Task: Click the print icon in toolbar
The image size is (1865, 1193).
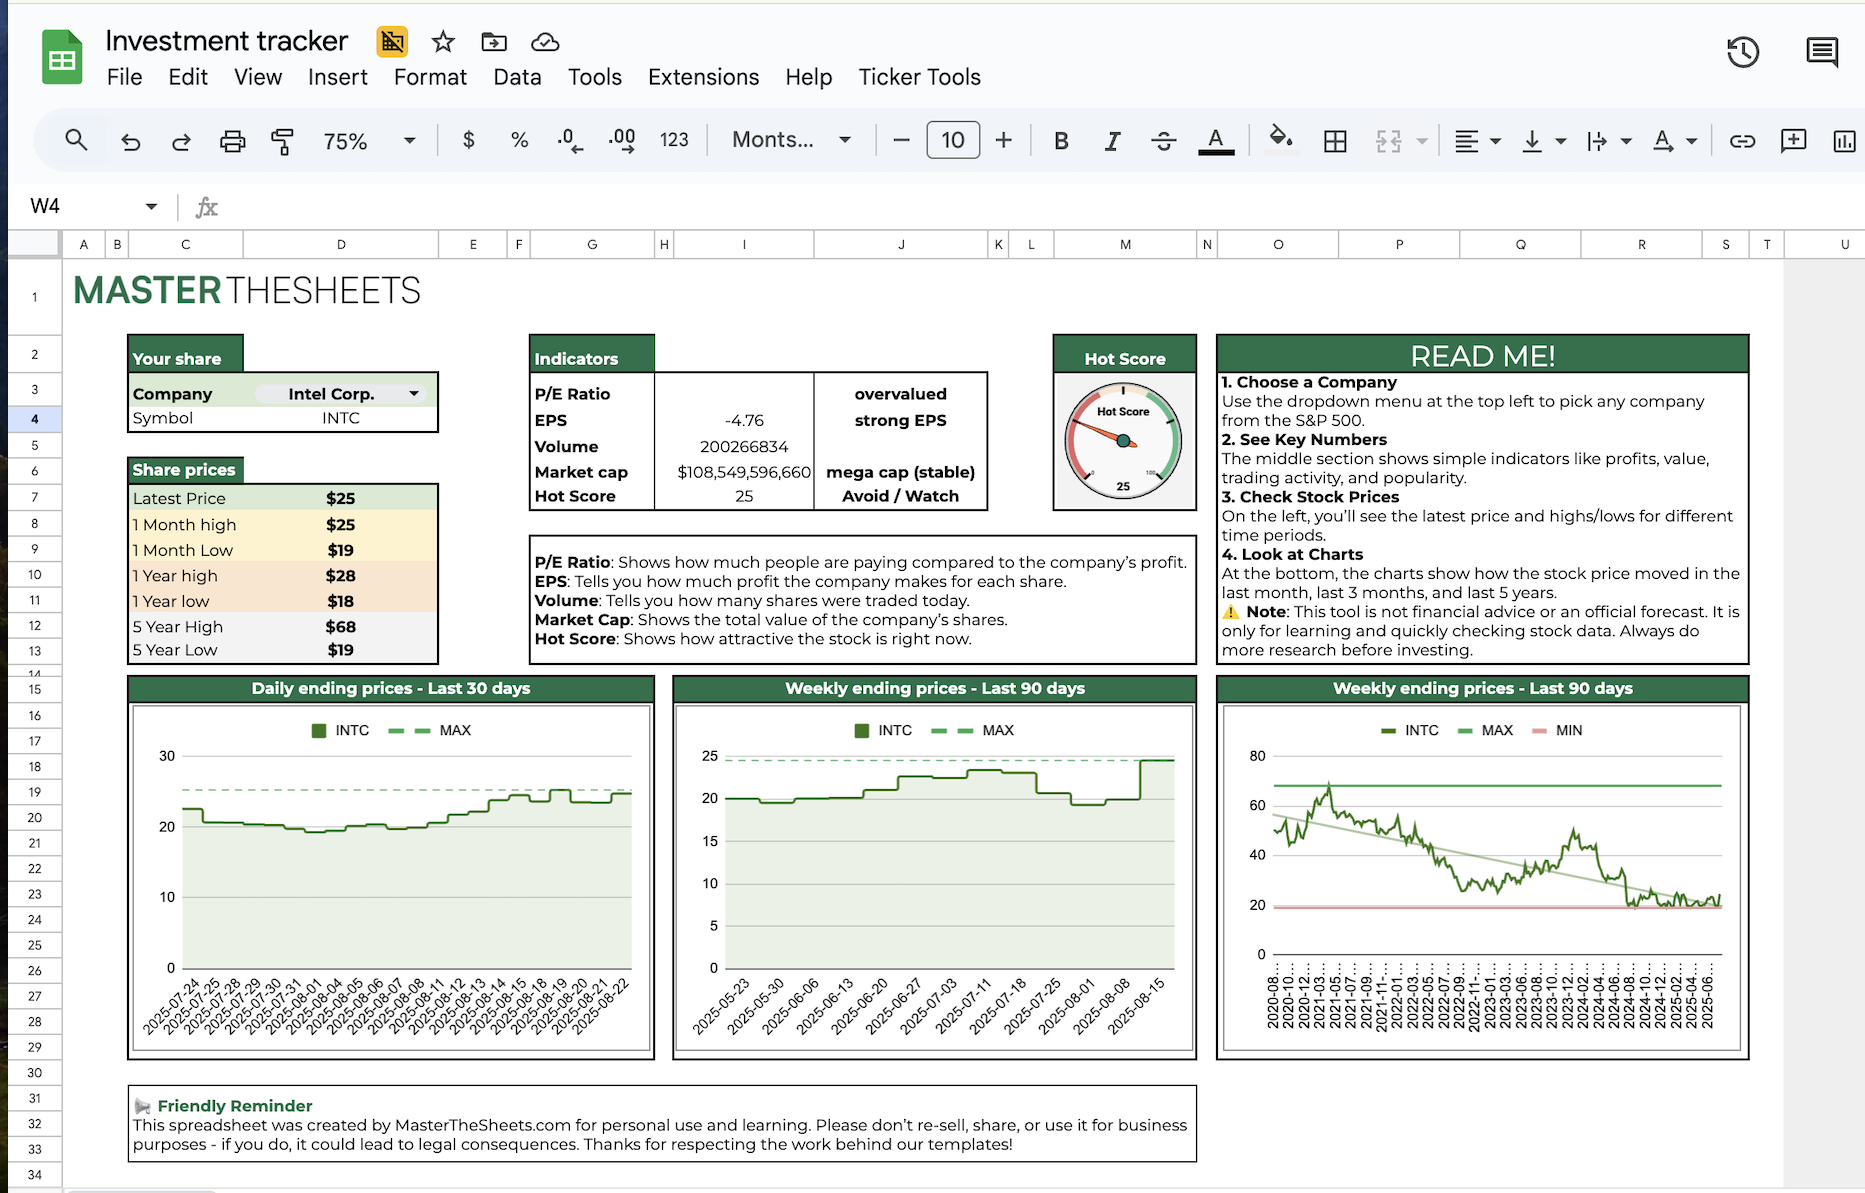Action: 232,141
